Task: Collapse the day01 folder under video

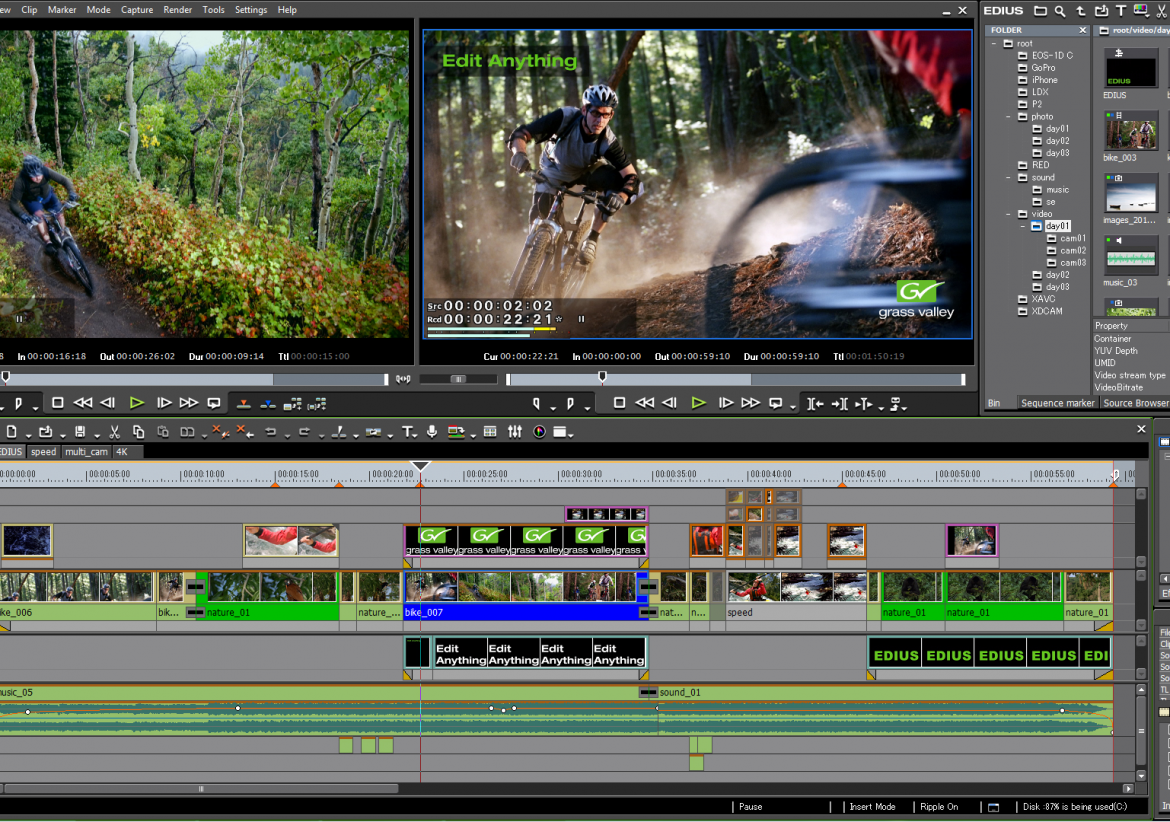Action: click(x=1022, y=226)
